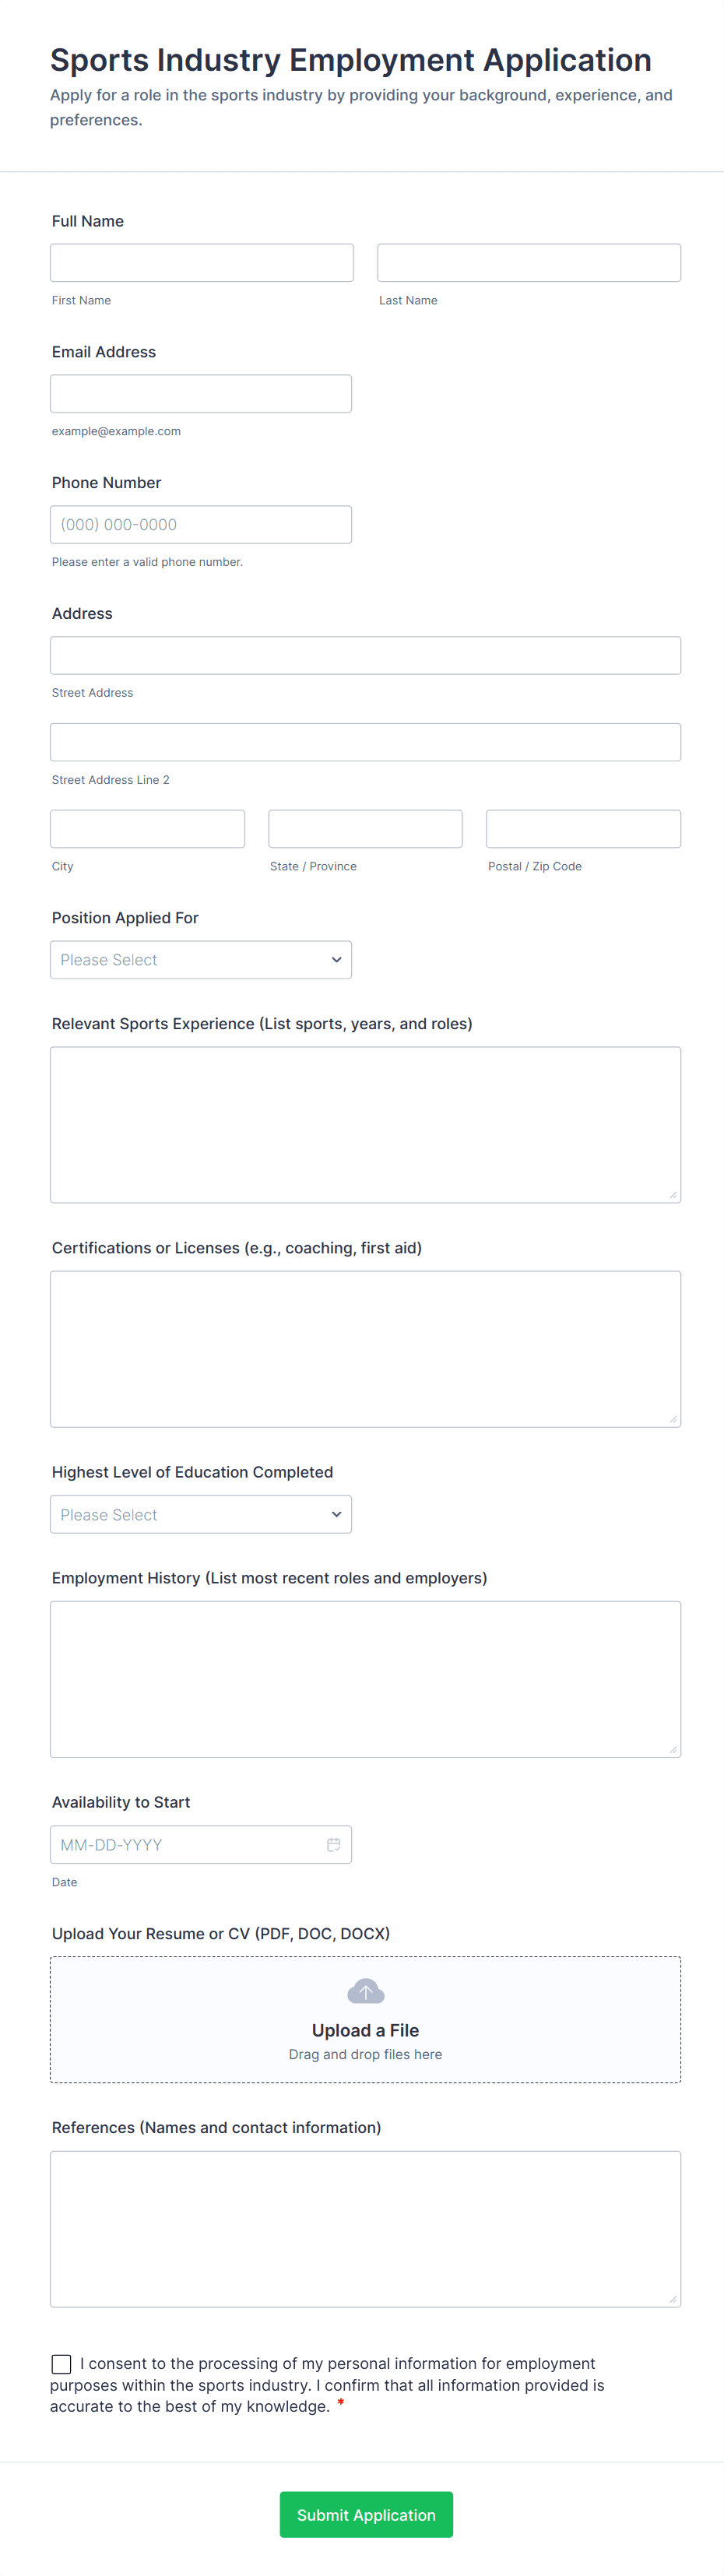Image resolution: width=724 pixels, height=2576 pixels.
Task: Click the First Name input field
Action: tap(201, 262)
